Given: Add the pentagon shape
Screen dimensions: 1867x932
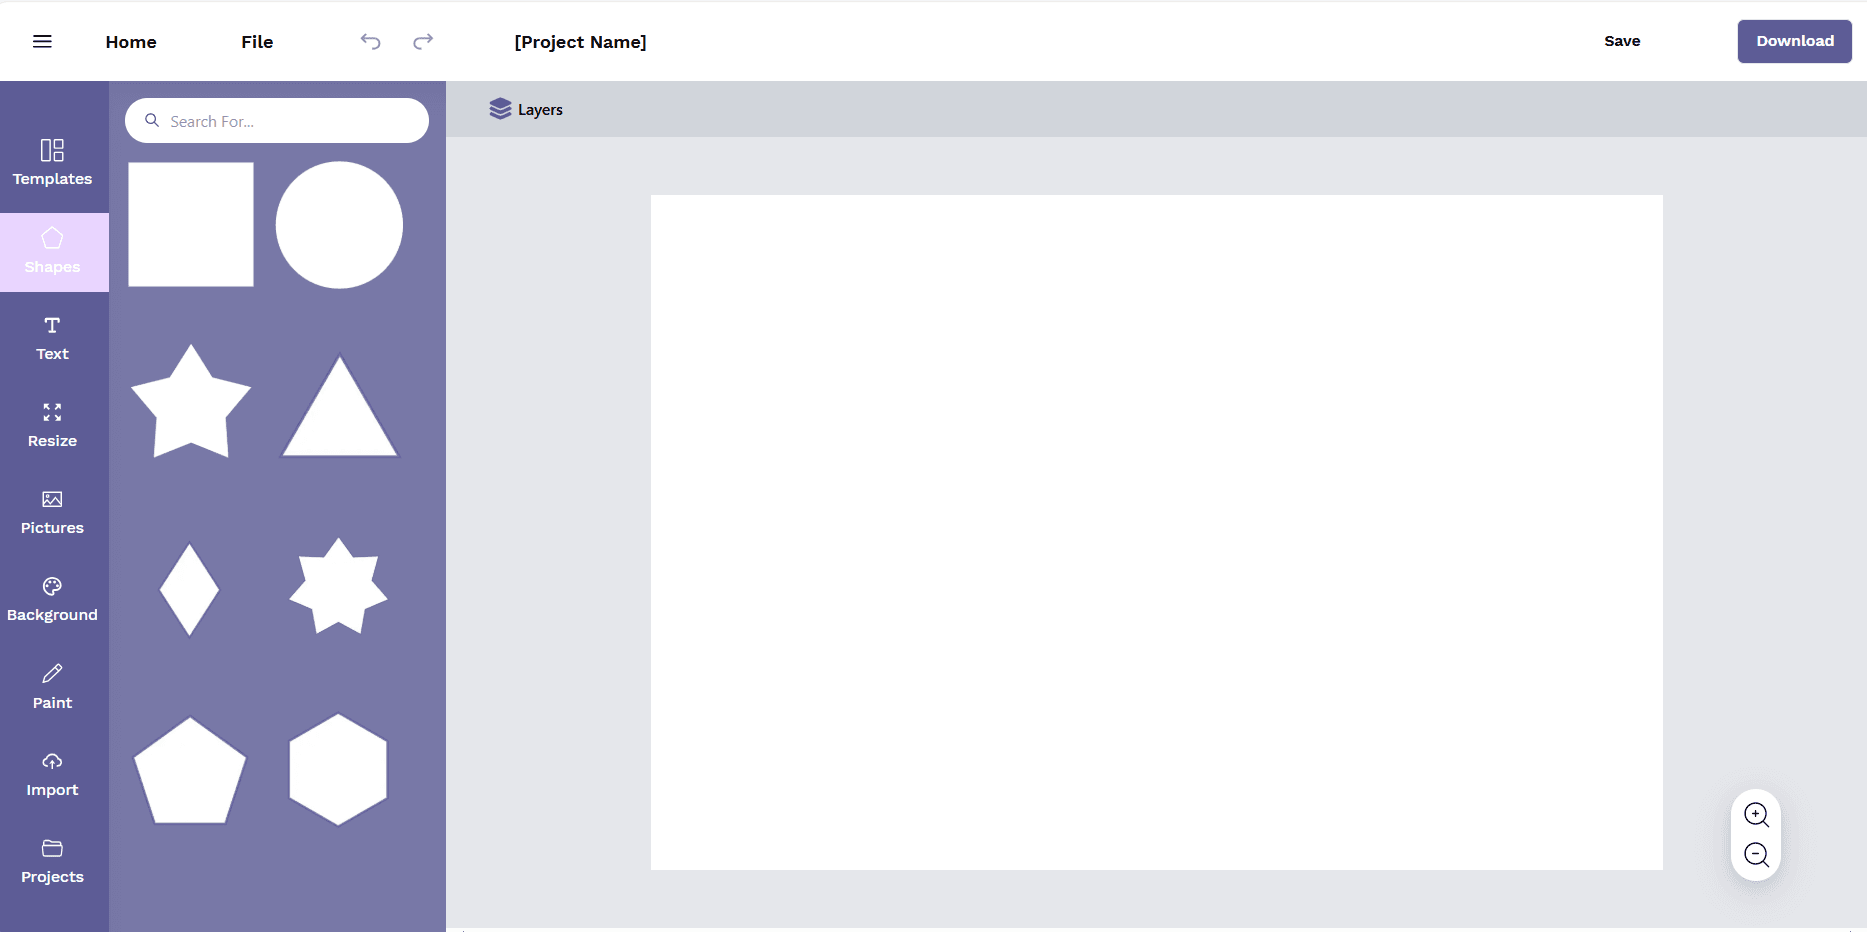Looking at the screenshot, I should [x=190, y=771].
